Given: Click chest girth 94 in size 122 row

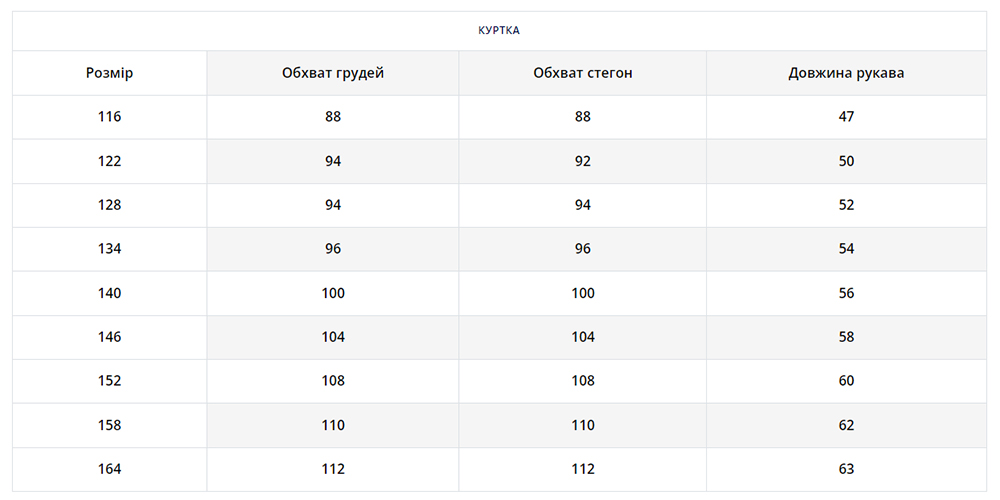Looking at the screenshot, I should tap(333, 161).
